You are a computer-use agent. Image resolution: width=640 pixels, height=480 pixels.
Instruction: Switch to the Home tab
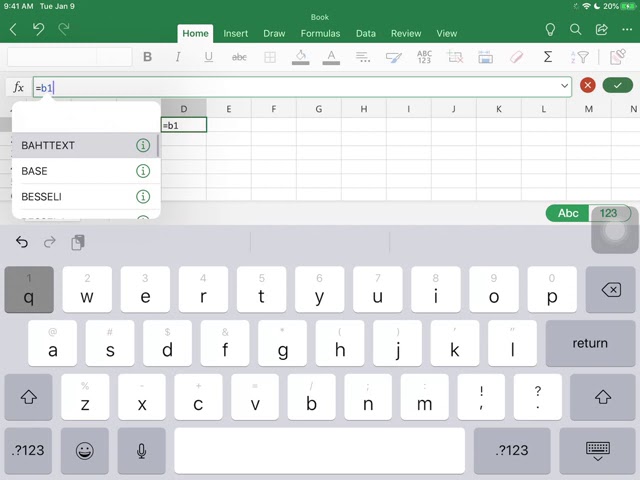195,33
